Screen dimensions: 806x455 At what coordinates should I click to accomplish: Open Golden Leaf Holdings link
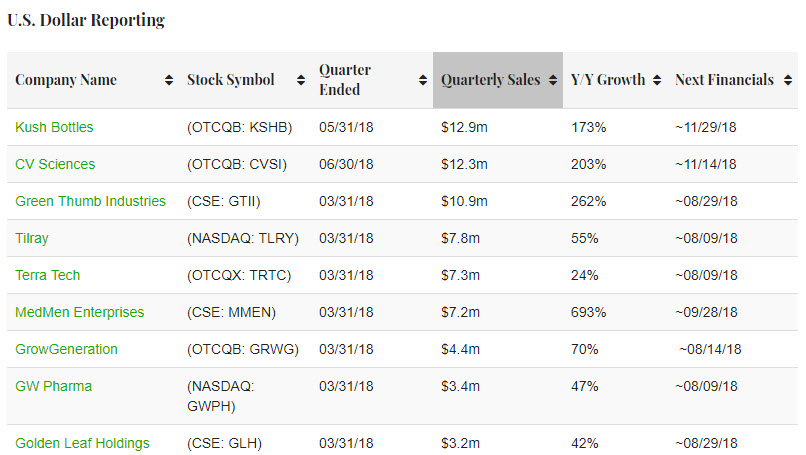[x=82, y=443]
